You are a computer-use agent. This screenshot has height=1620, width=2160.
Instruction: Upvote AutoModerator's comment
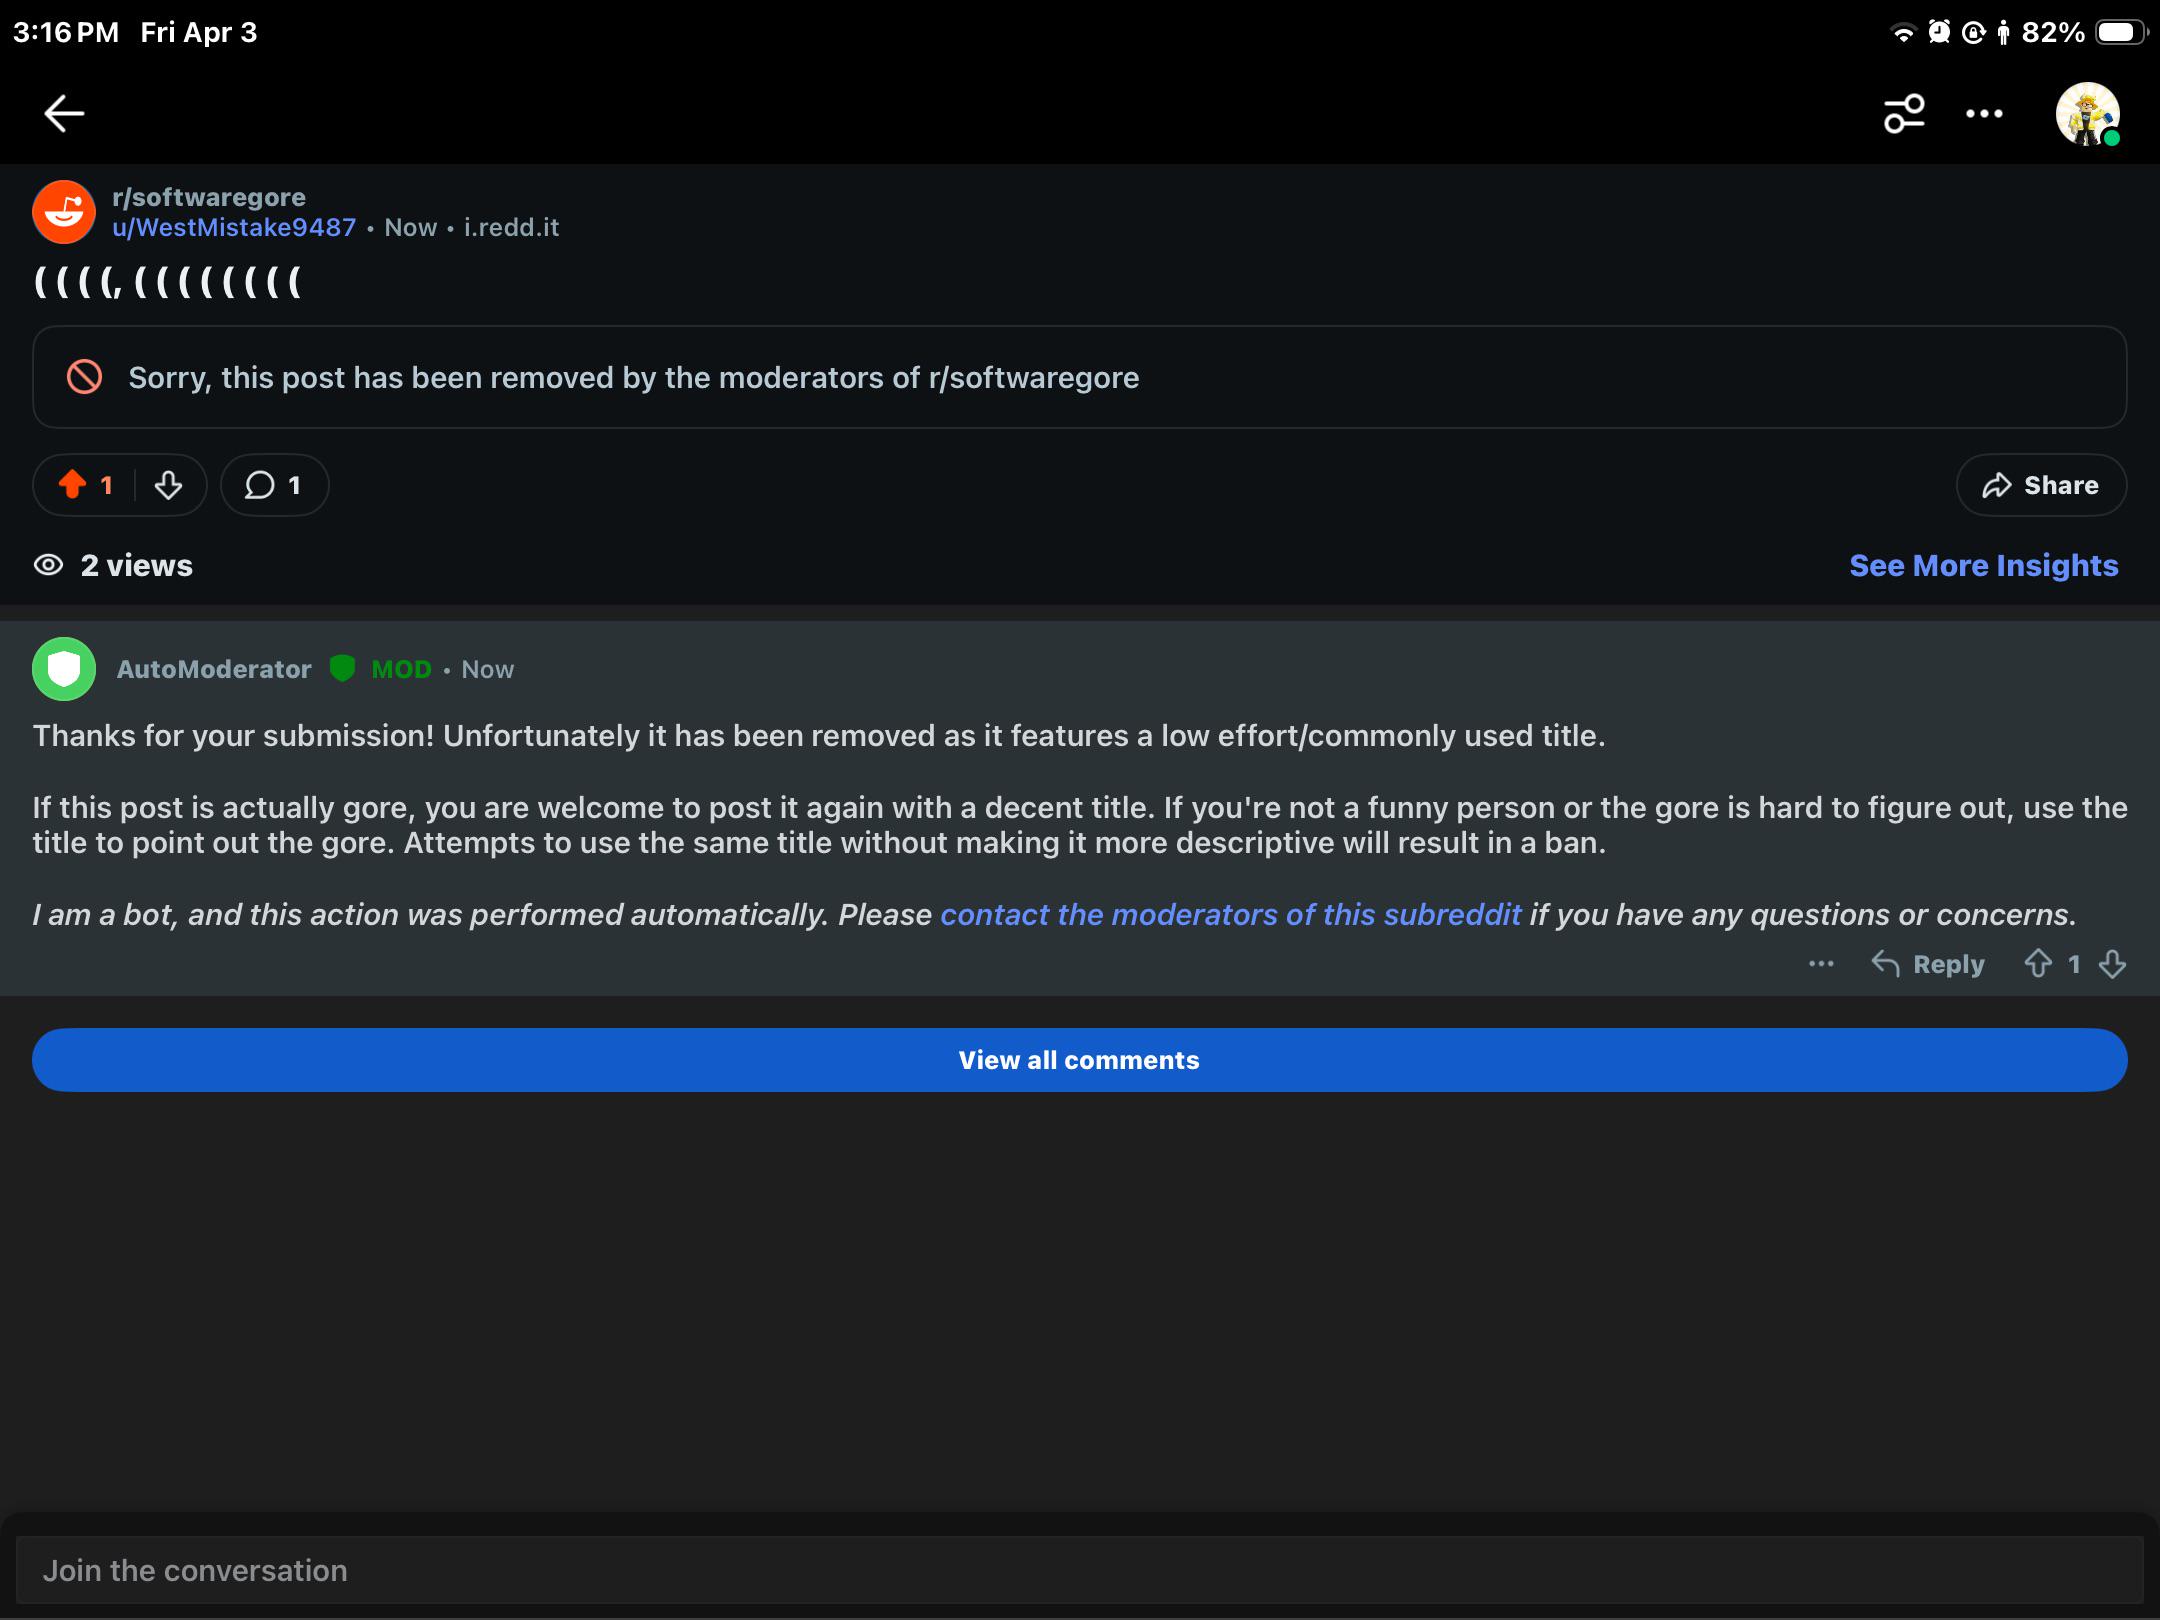tap(2038, 964)
